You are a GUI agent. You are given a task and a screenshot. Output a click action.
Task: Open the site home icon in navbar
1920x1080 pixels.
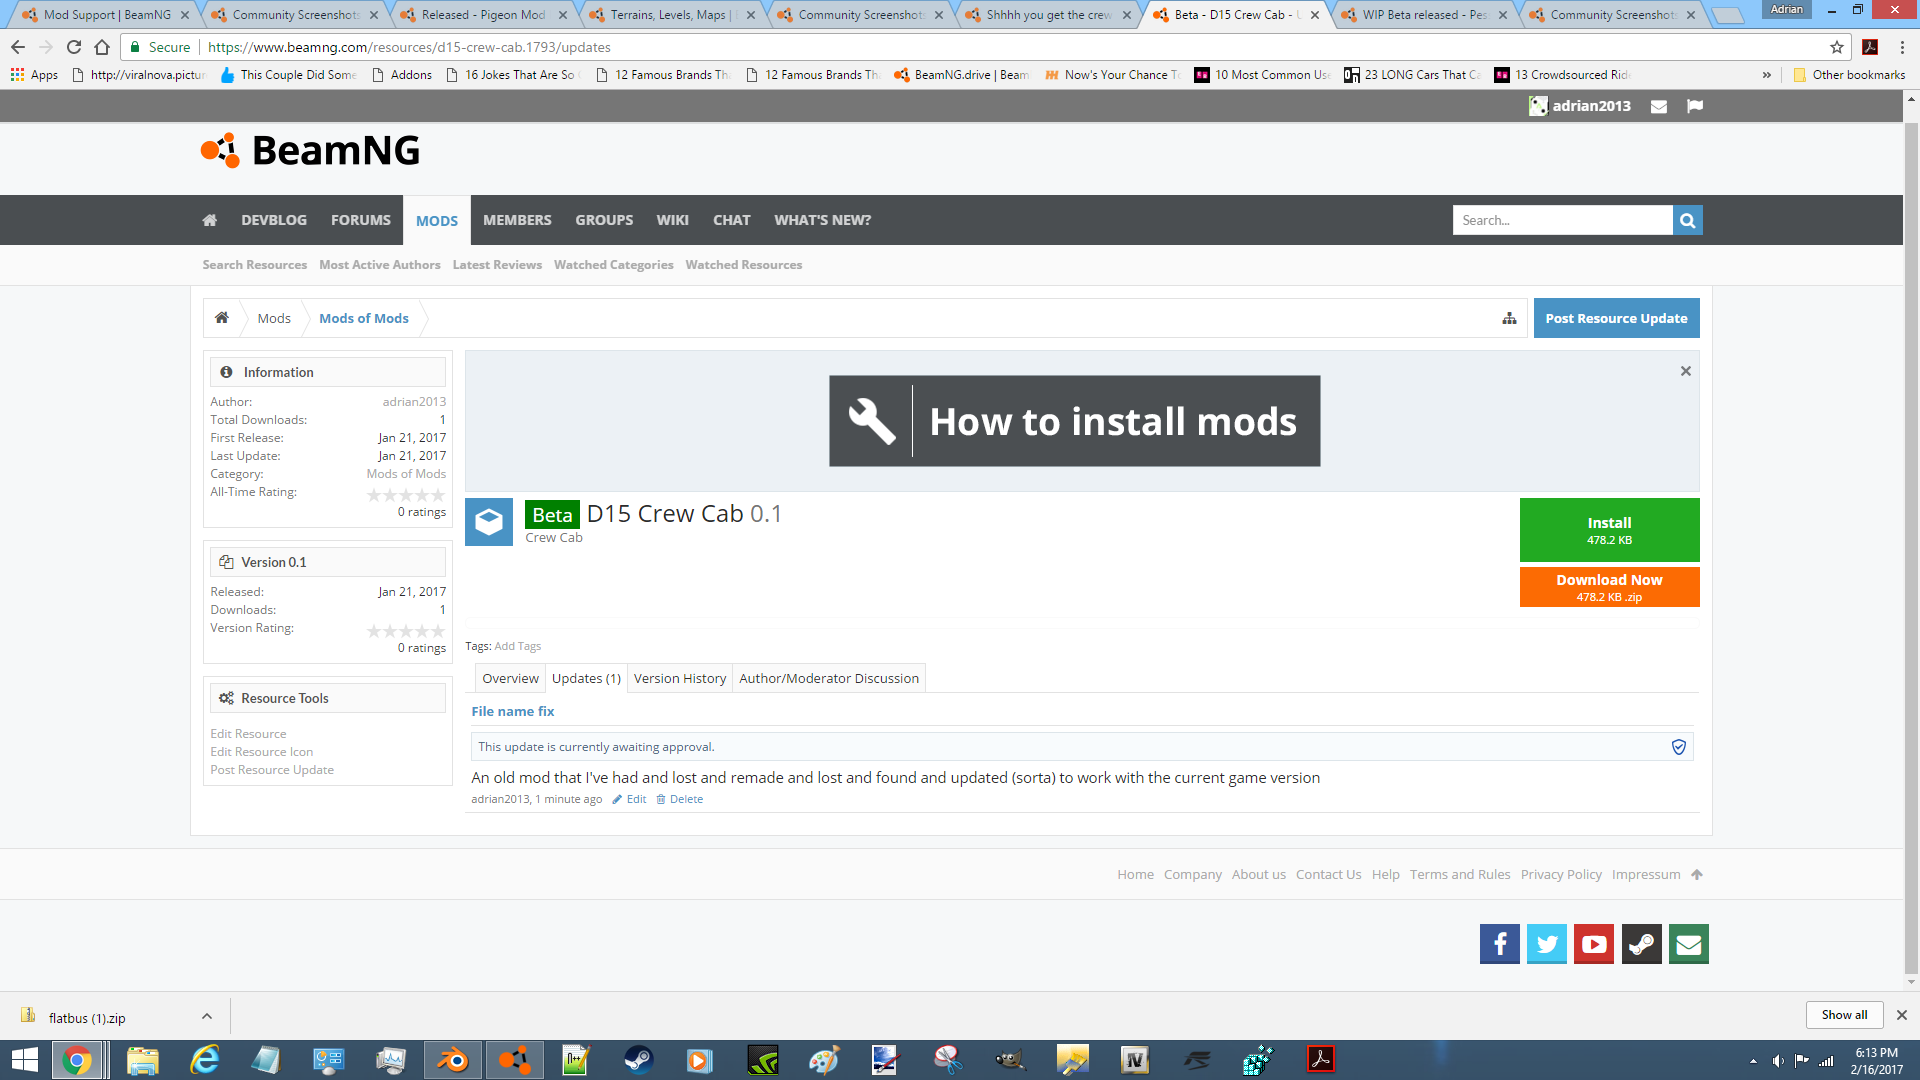point(210,220)
